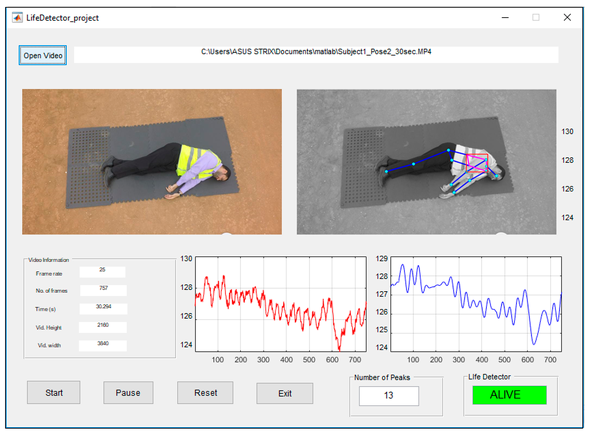Reset the detector with Reset button

click(x=205, y=392)
